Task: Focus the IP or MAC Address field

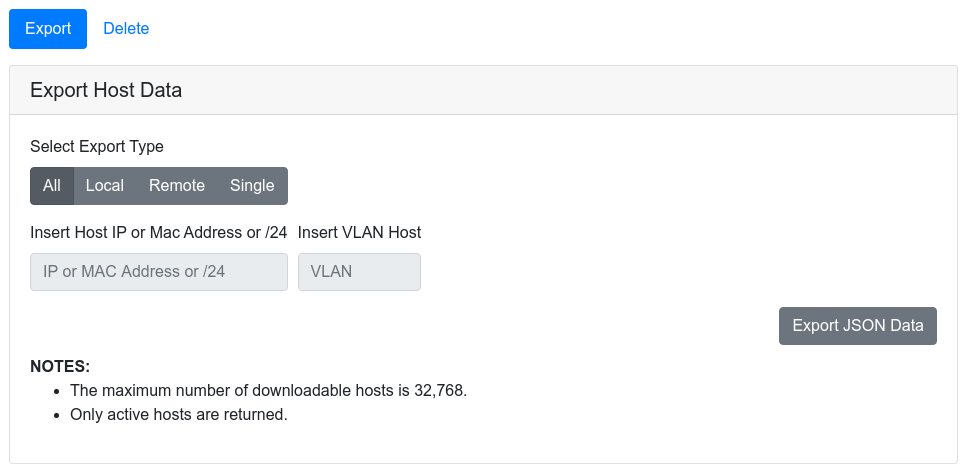Action: [x=159, y=272]
